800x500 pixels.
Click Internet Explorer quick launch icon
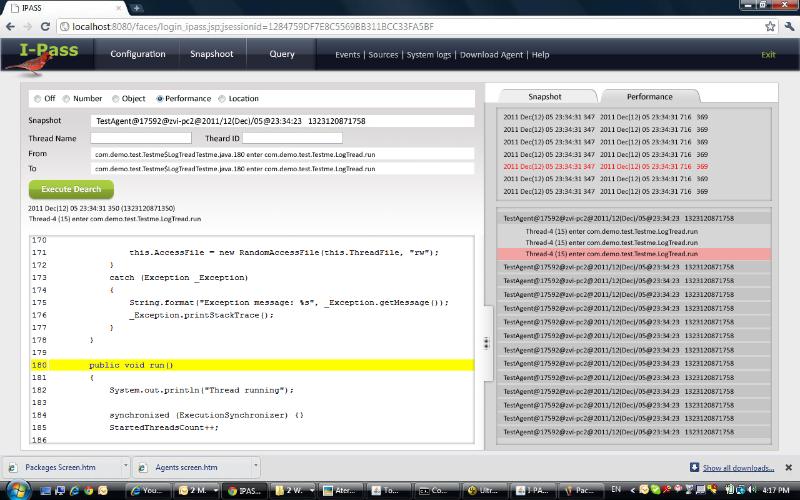(74, 490)
